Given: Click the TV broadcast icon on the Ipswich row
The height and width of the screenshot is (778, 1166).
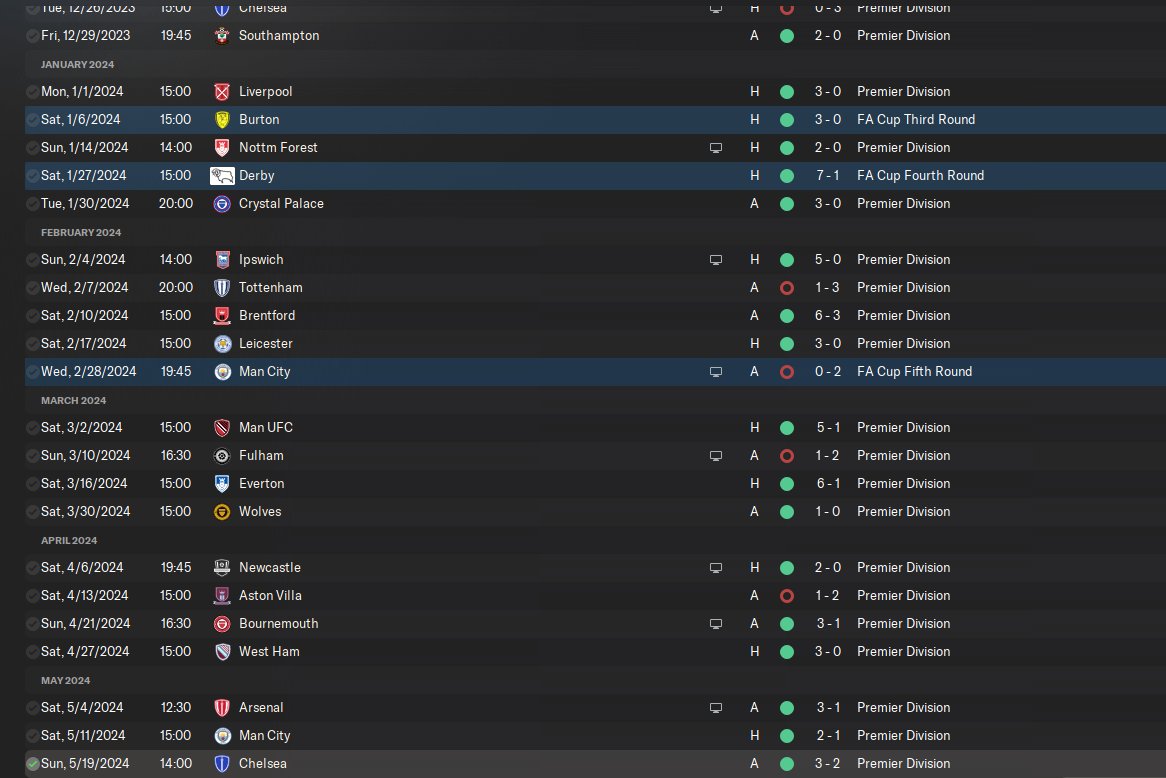Looking at the screenshot, I should click(x=715, y=260).
